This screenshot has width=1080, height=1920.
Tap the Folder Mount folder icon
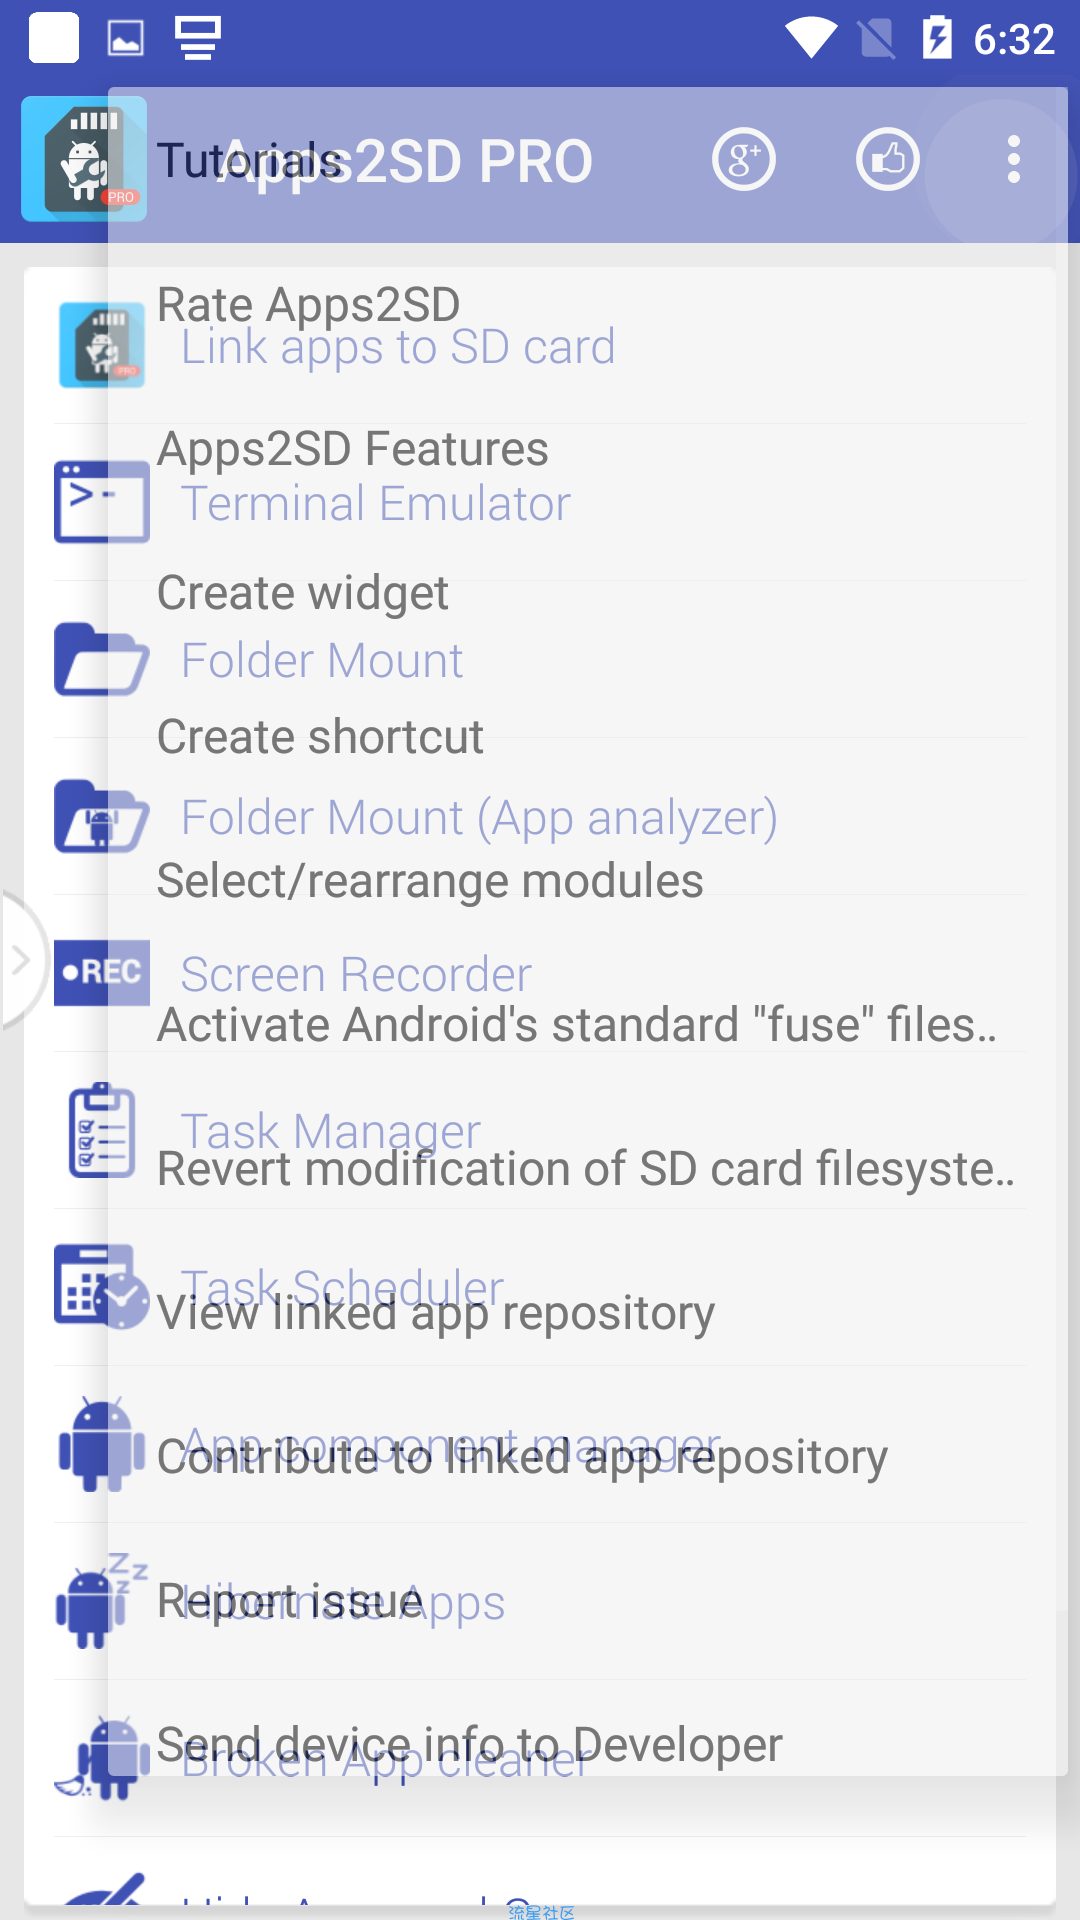click(101, 659)
